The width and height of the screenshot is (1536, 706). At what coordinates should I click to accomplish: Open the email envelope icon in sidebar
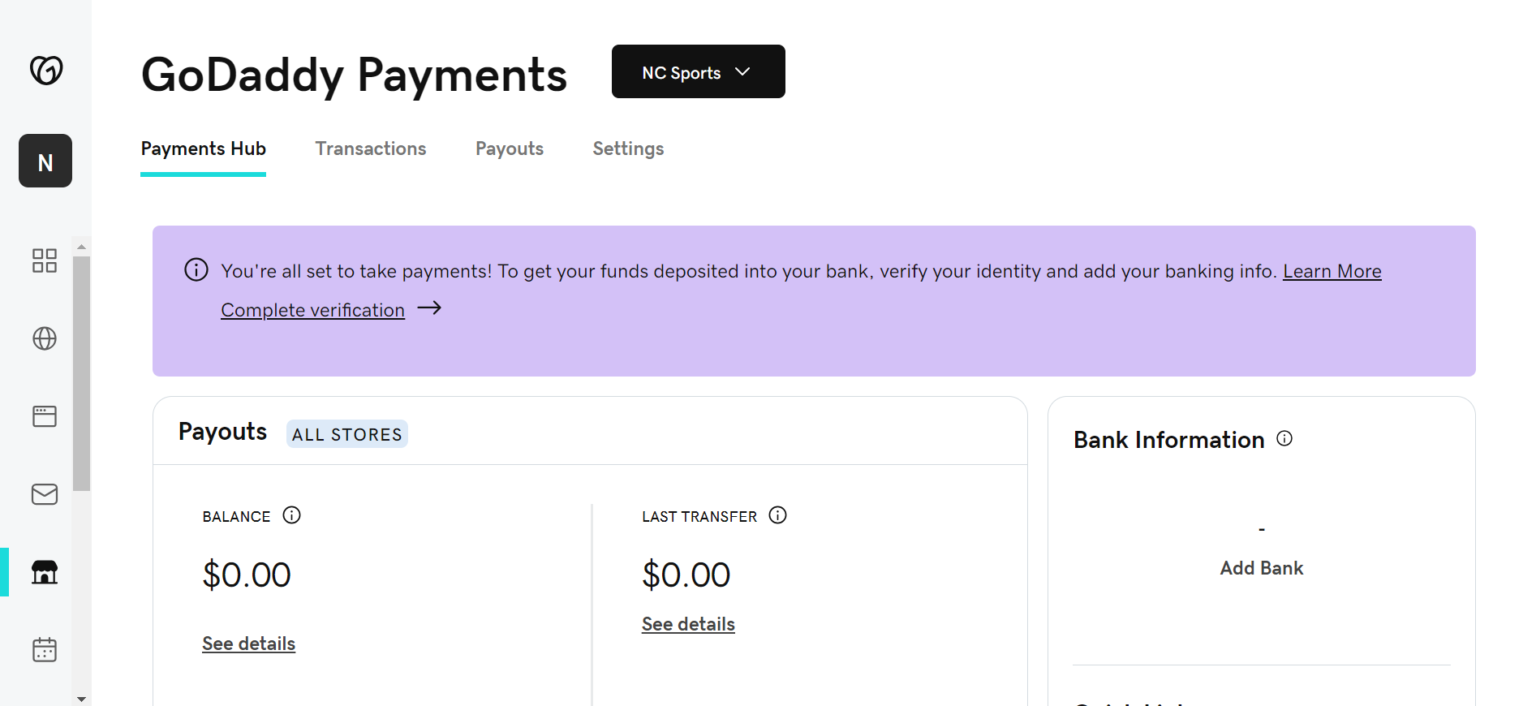pyautogui.click(x=45, y=494)
